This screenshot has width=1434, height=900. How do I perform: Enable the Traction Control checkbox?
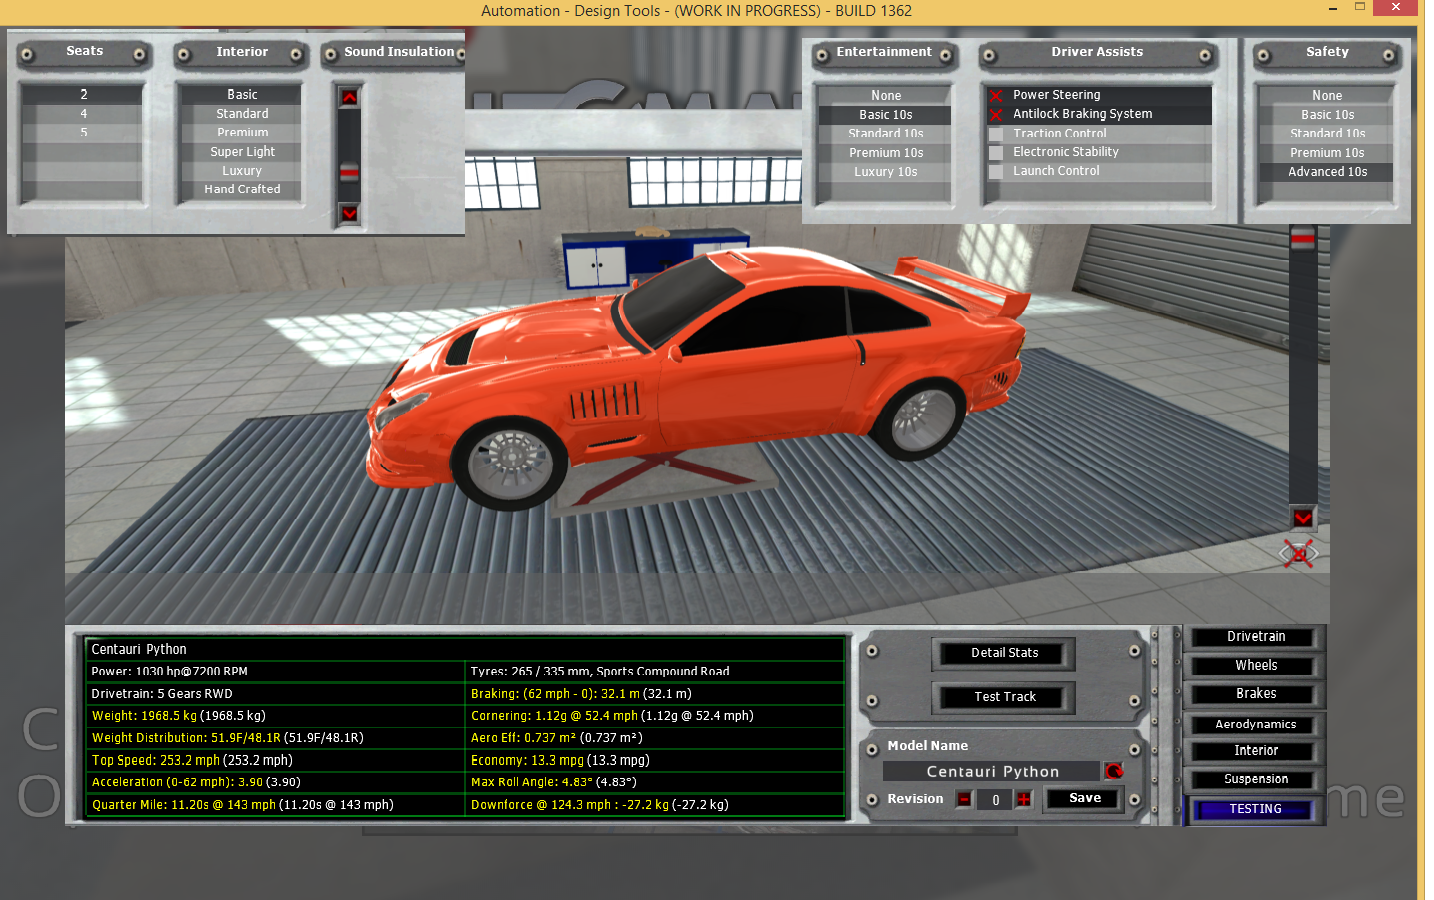click(996, 134)
